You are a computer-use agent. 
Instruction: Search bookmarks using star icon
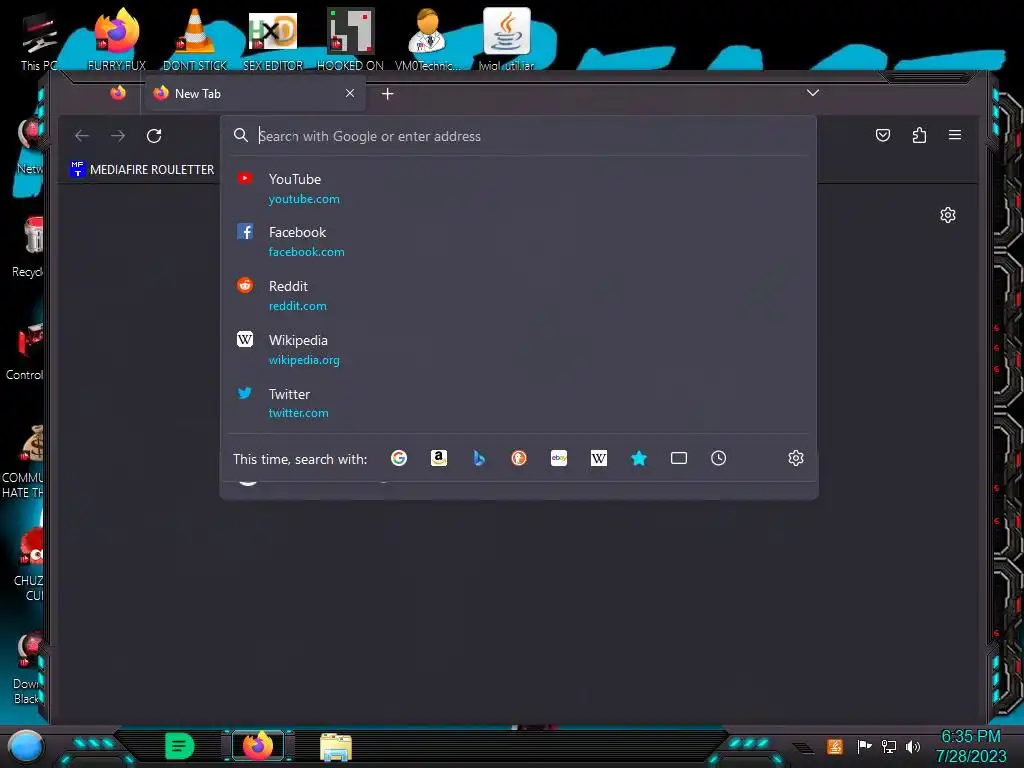coord(639,458)
